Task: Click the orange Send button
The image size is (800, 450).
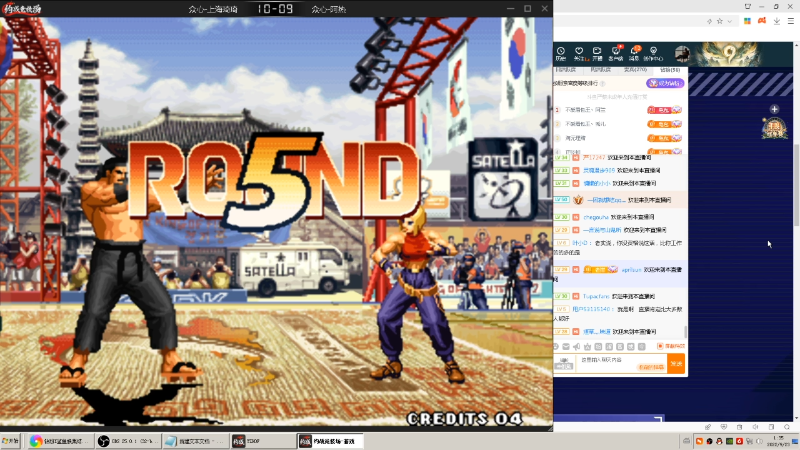Action: click(677, 364)
